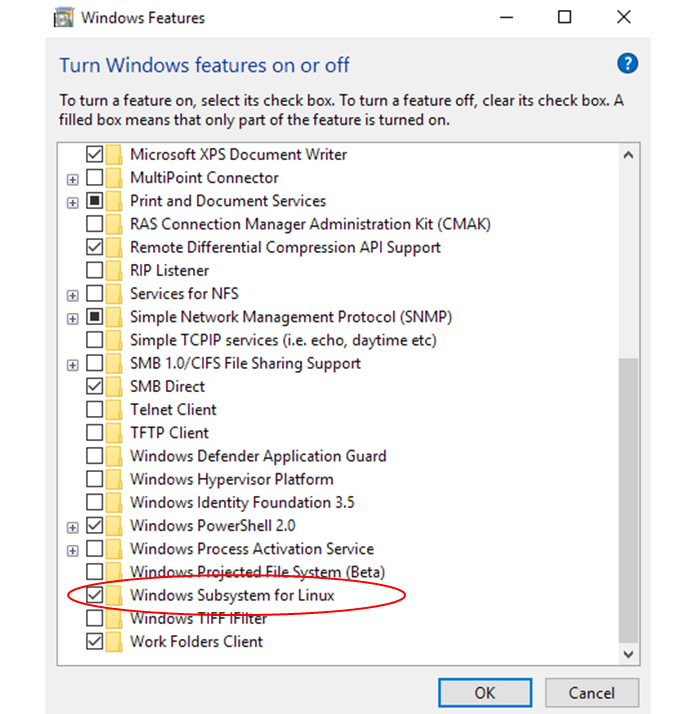The height and width of the screenshot is (714, 696).
Task: Enable Windows Projected File System (Beta) checkbox
Action: [x=94, y=571]
